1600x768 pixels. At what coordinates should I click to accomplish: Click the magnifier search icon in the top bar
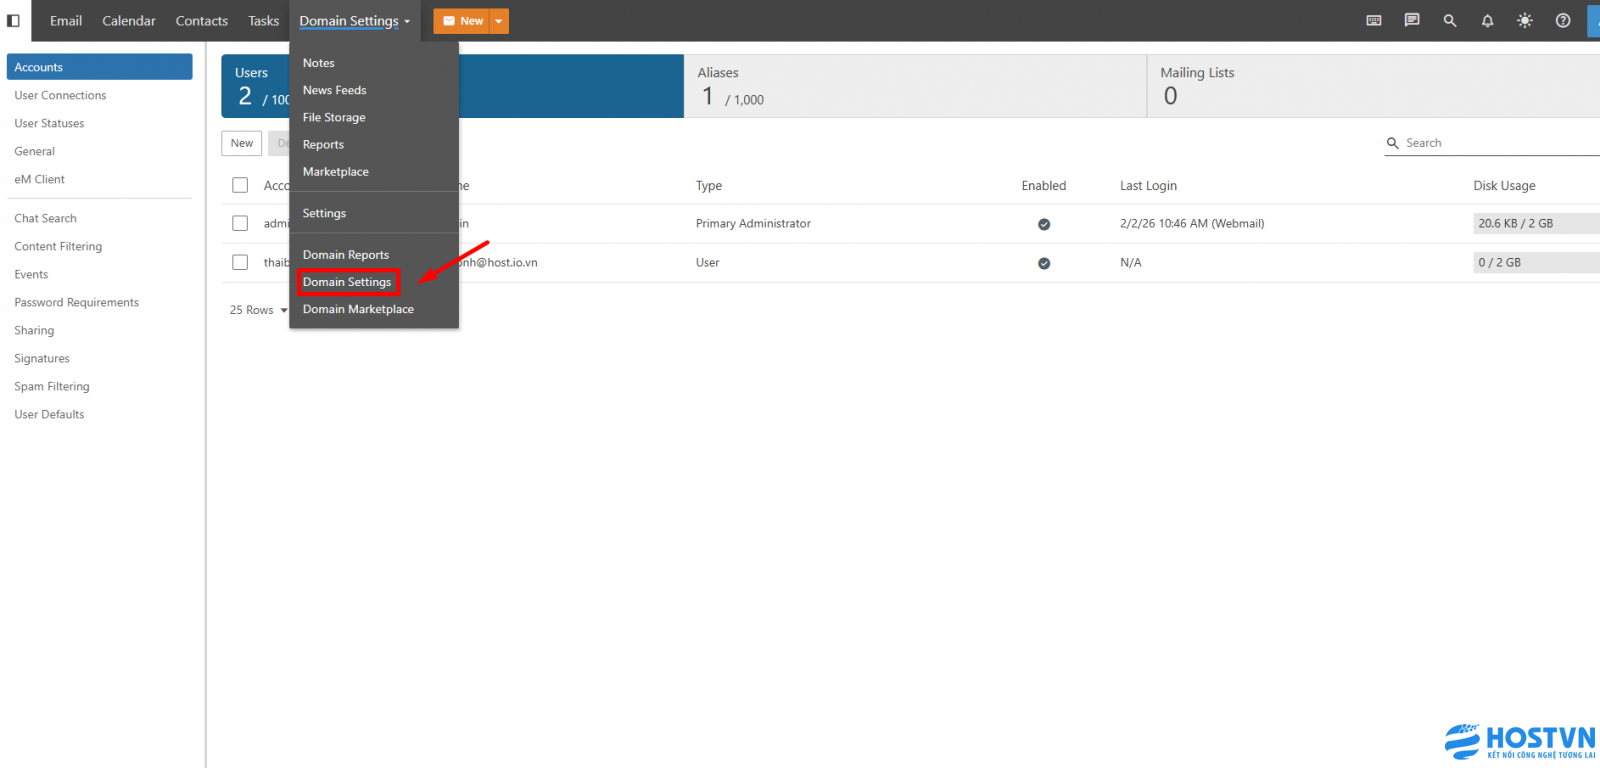pos(1449,20)
